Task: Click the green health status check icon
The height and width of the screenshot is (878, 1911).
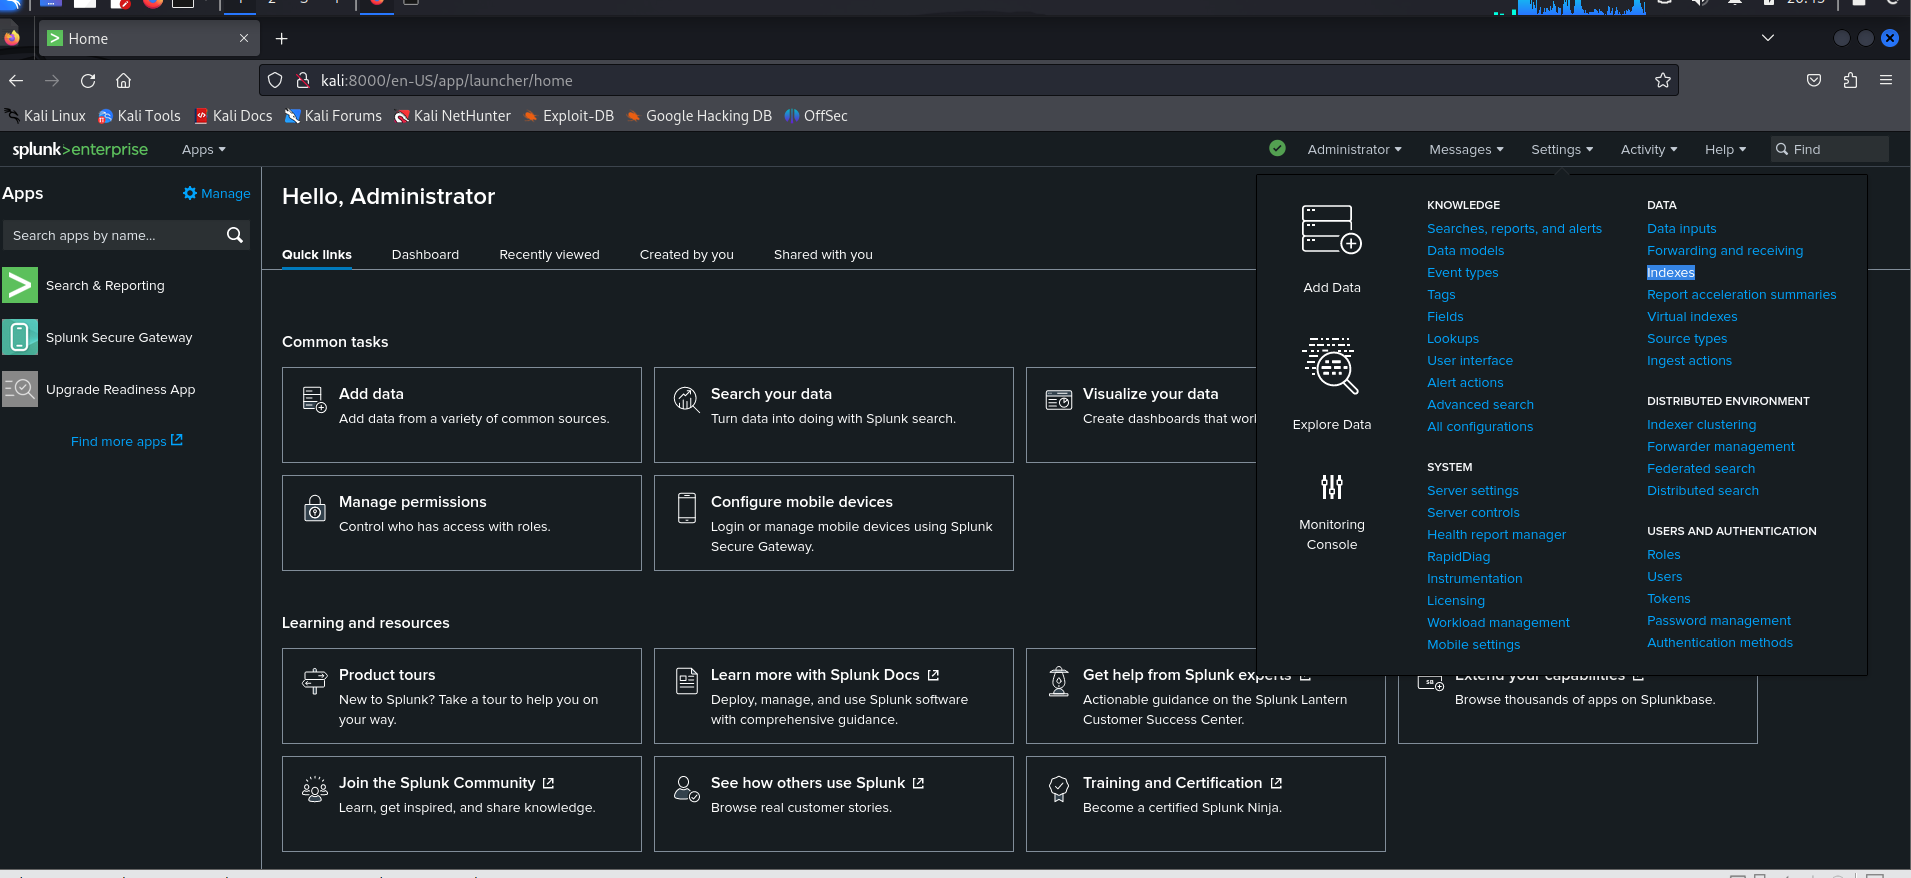Action: (1277, 148)
